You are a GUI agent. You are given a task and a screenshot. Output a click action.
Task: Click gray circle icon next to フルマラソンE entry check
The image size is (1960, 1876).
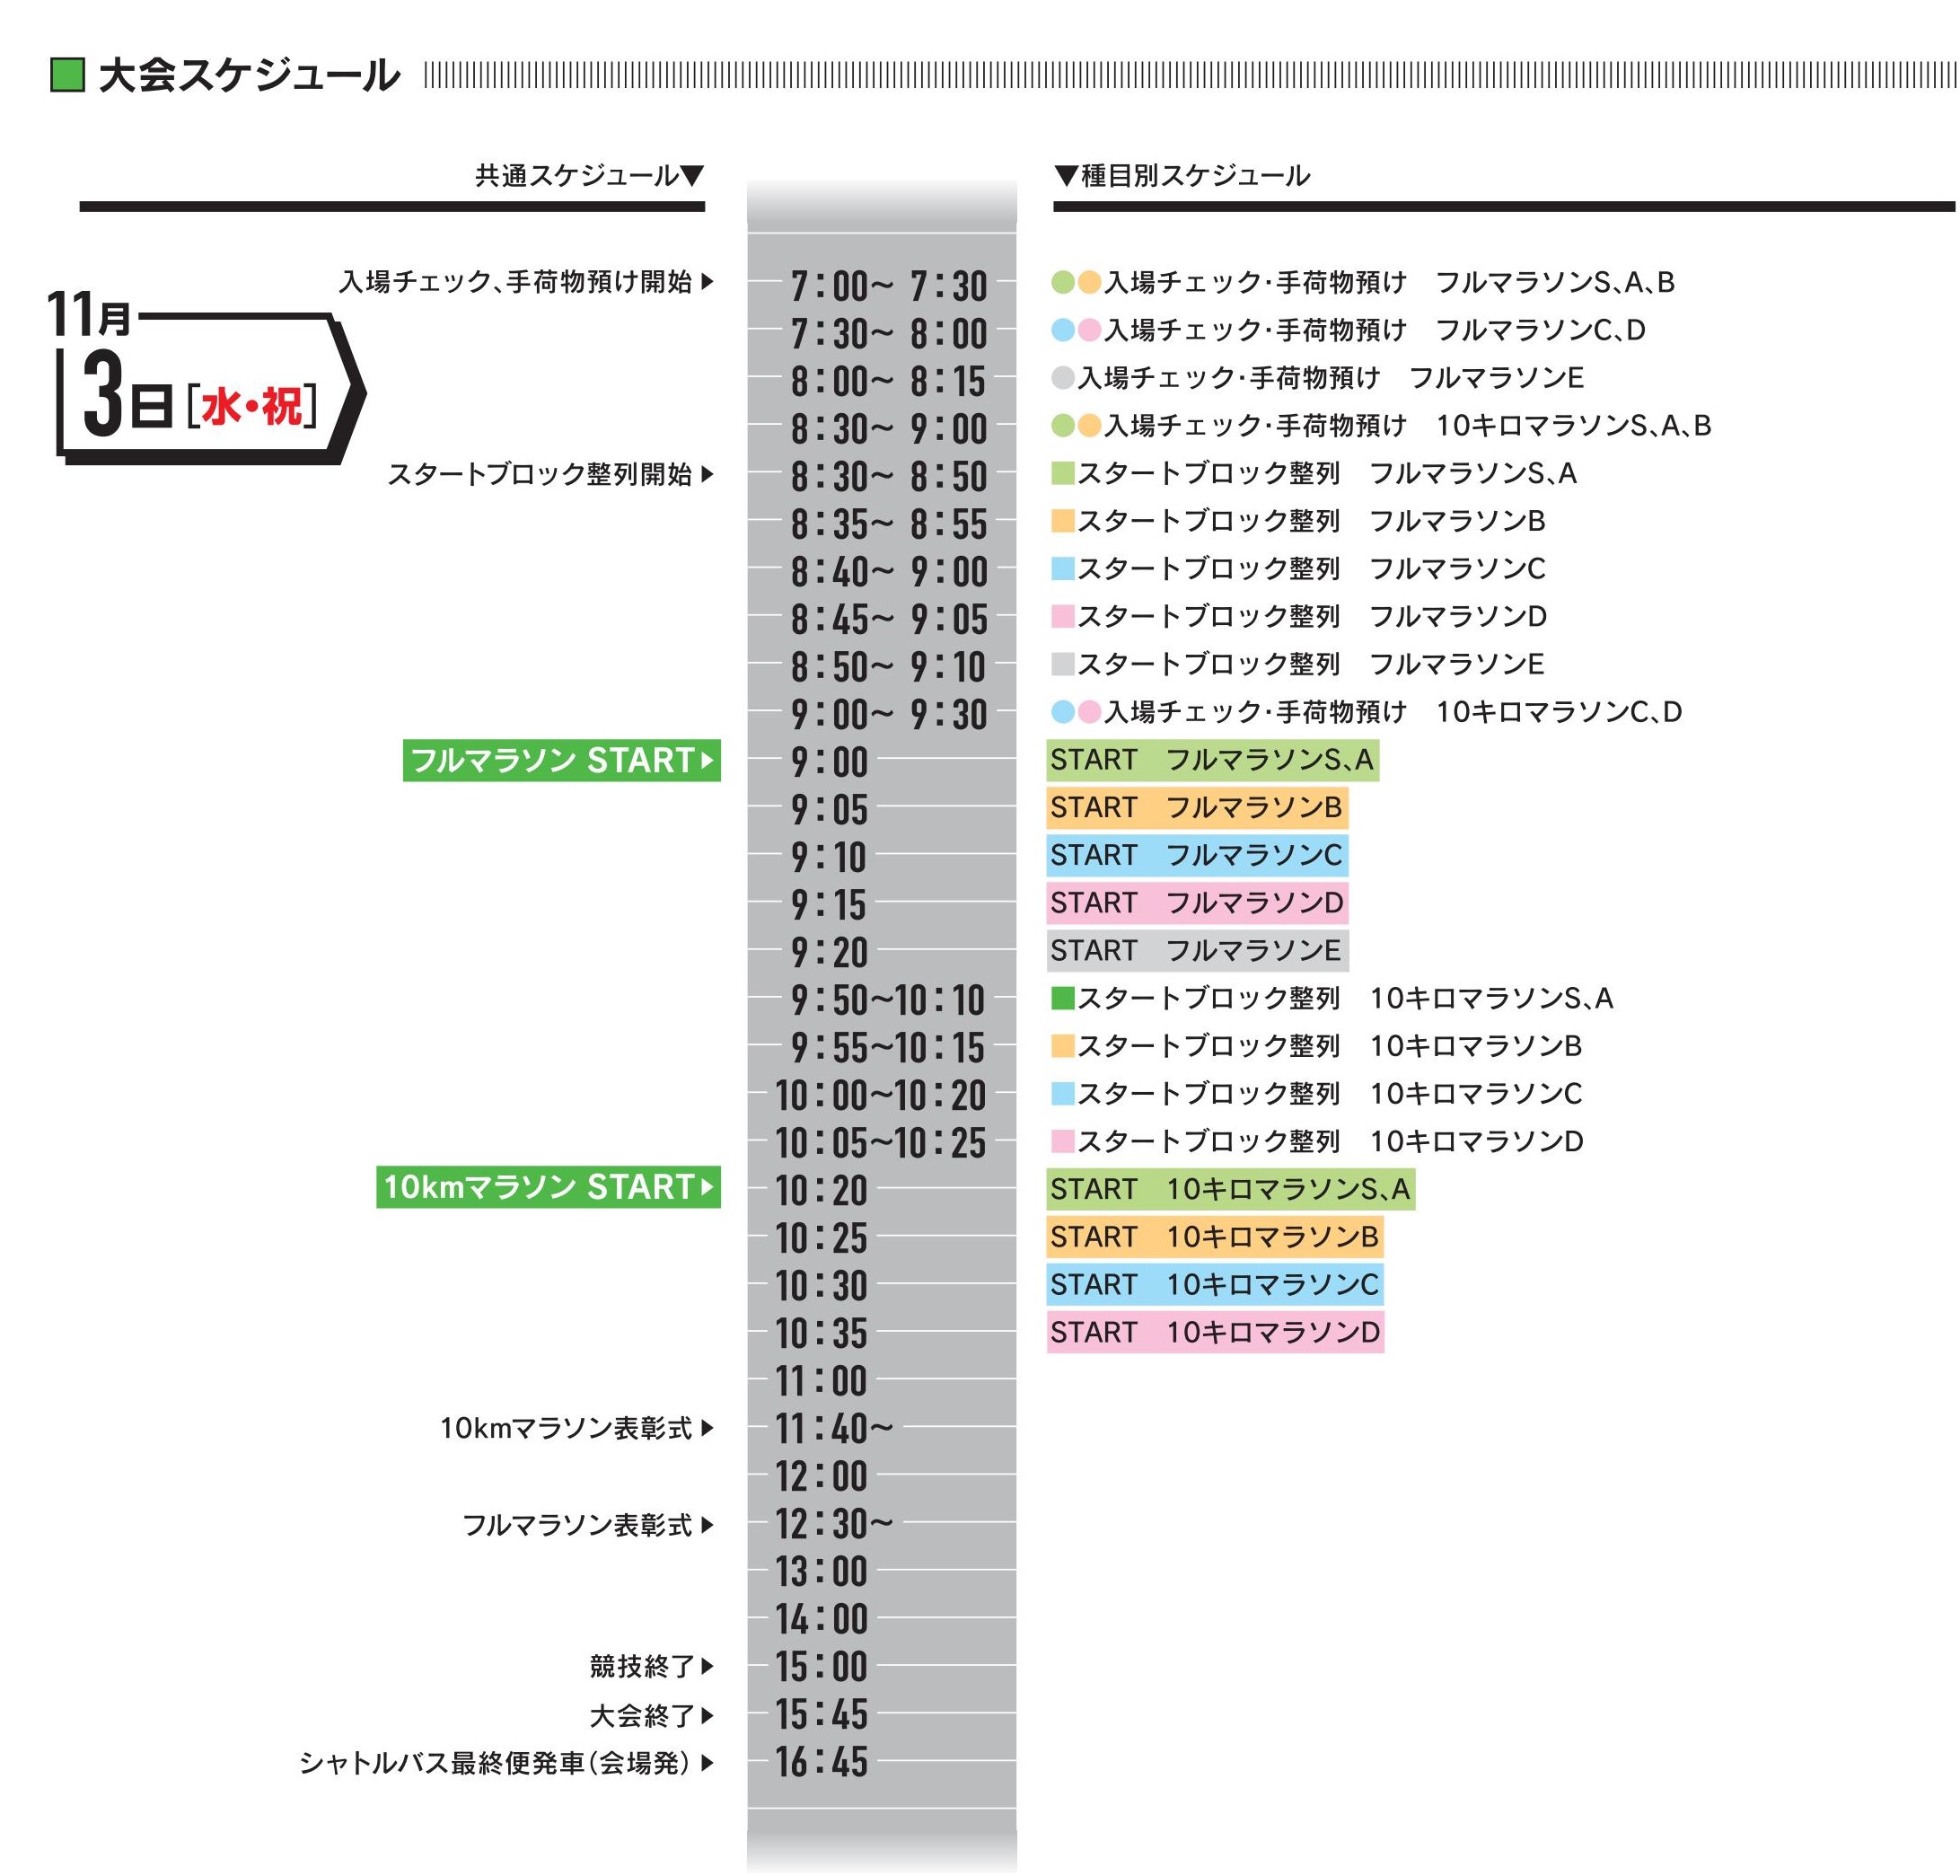click(1062, 378)
